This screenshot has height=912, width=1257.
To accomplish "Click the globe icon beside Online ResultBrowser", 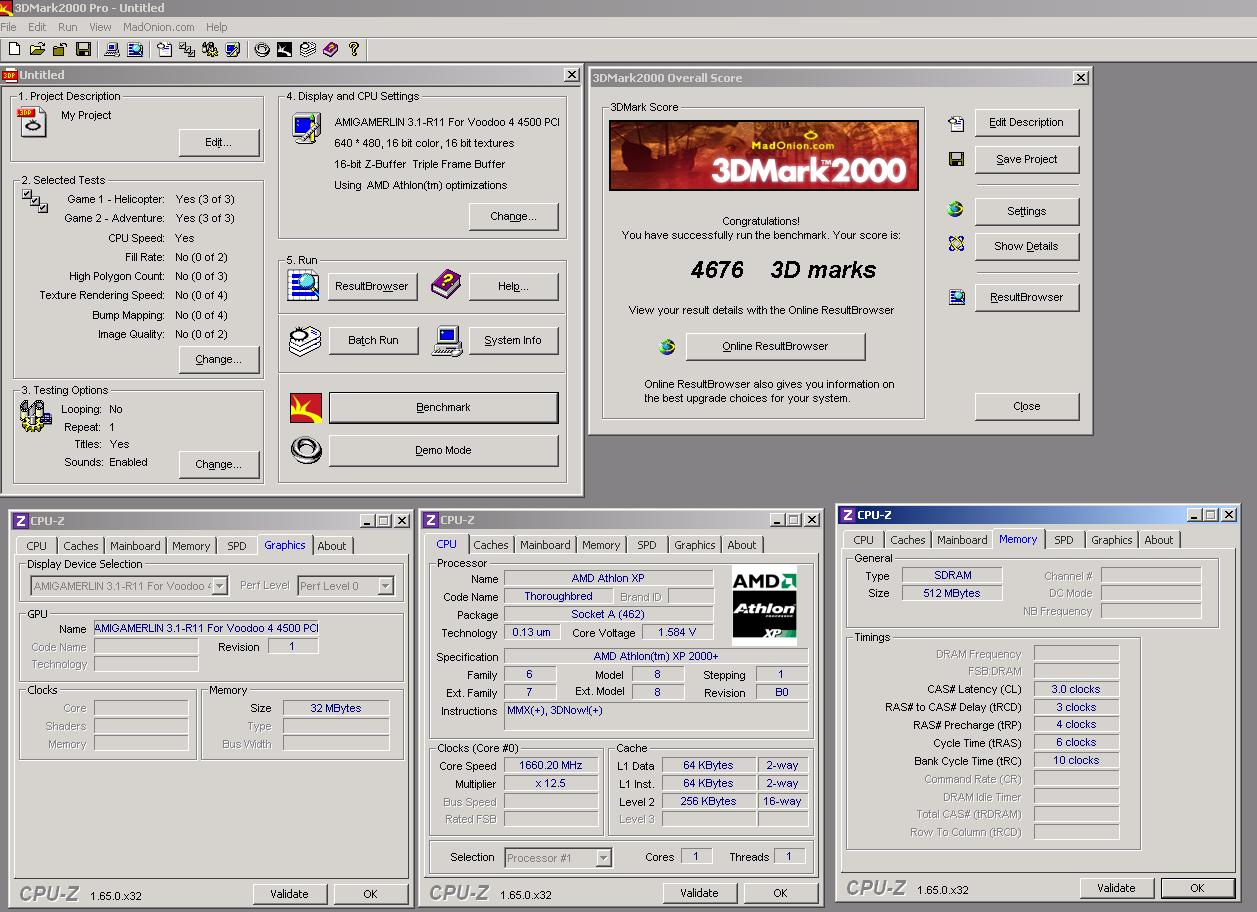I will [x=667, y=346].
